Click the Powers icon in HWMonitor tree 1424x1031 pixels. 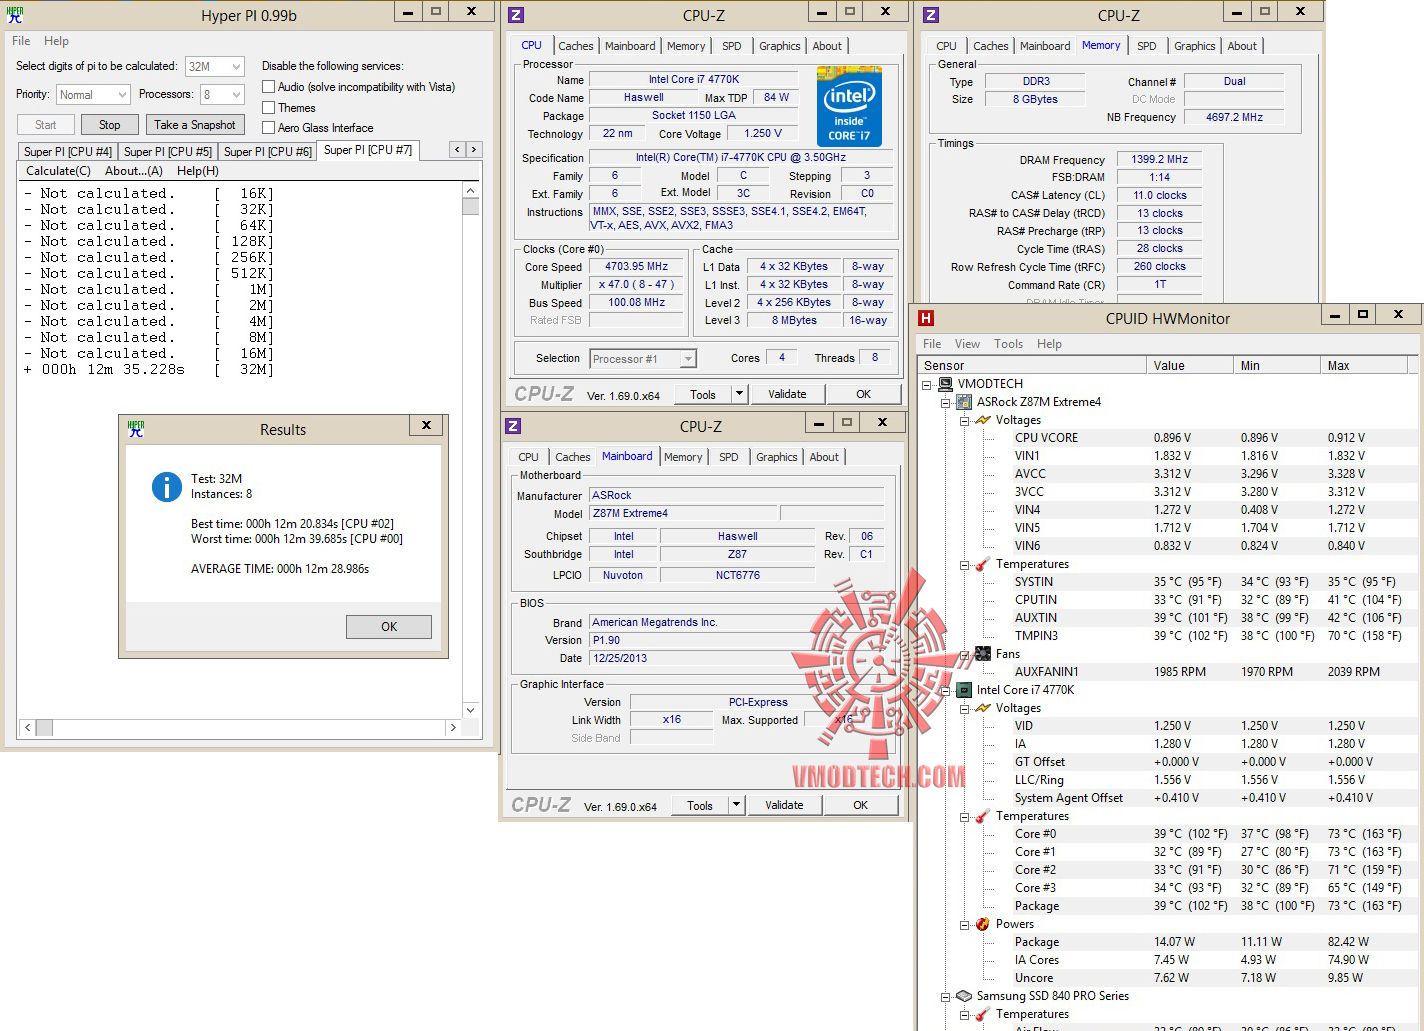(x=983, y=924)
